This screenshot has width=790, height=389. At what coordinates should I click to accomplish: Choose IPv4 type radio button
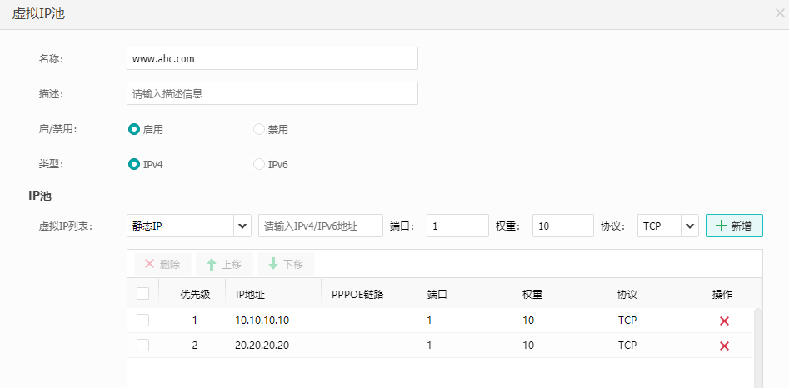point(134,164)
